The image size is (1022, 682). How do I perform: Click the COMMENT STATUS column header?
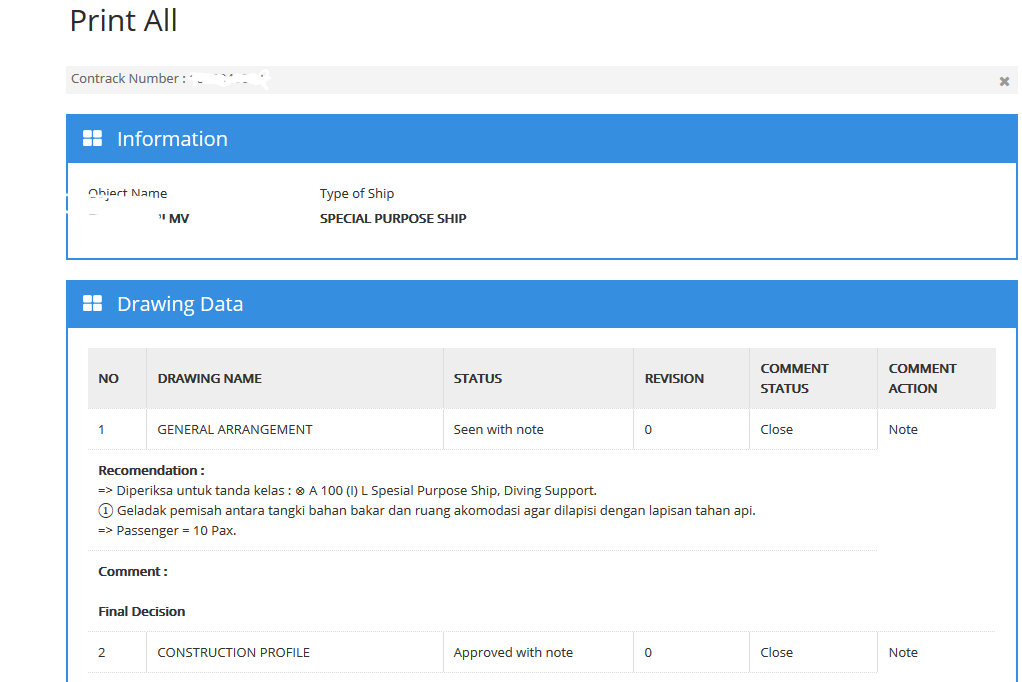pos(794,378)
